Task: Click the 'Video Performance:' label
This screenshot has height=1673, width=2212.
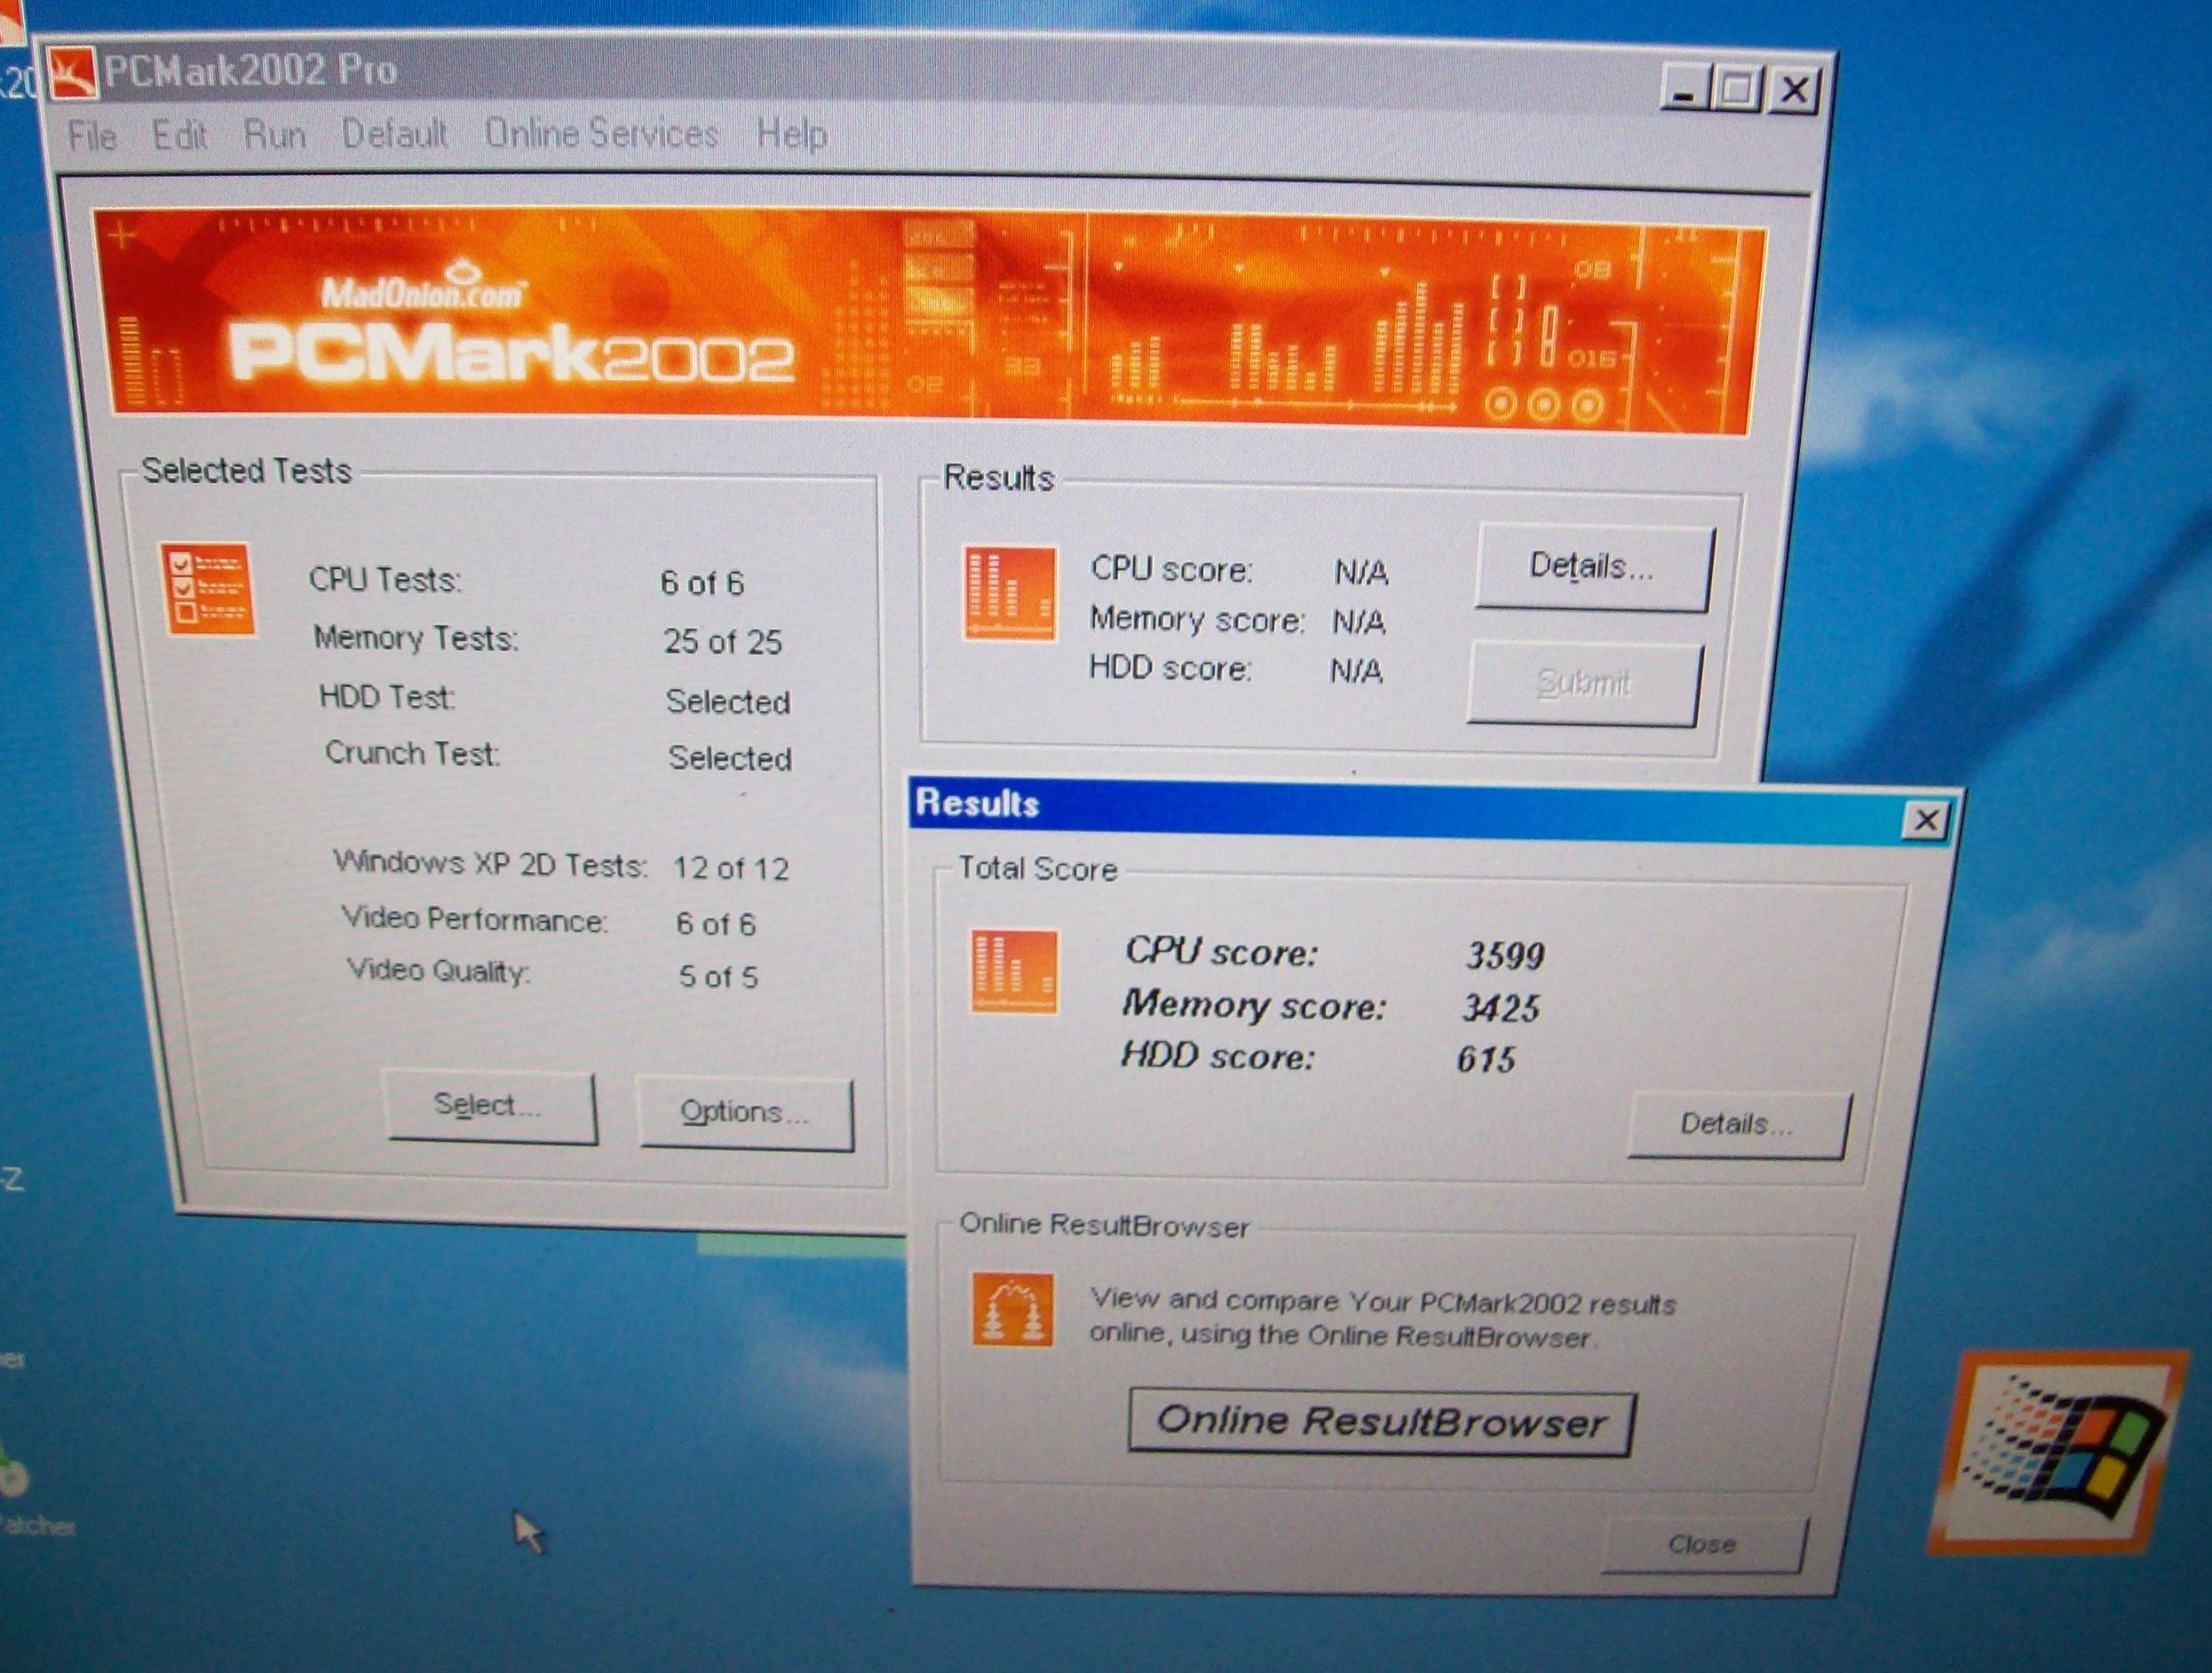Action: click(x=474, y=920)
